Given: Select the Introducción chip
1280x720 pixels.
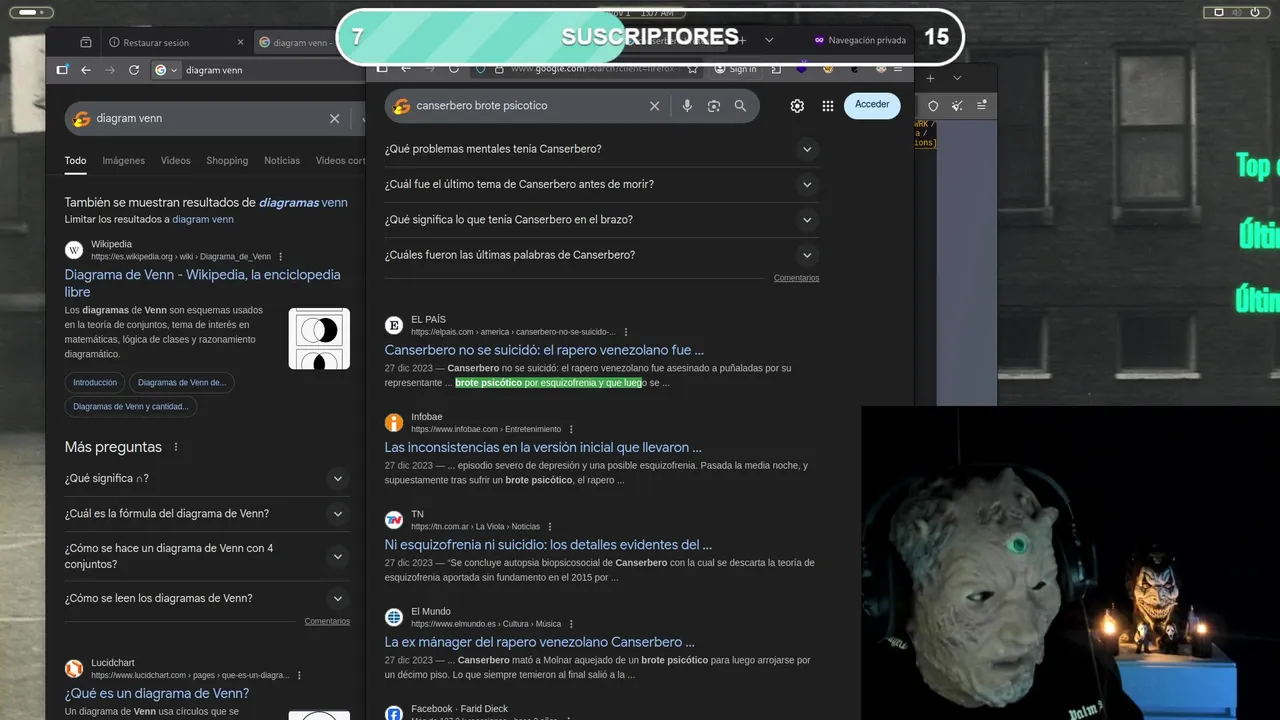Looking at the screenshot, I should (x=95, y=382).
